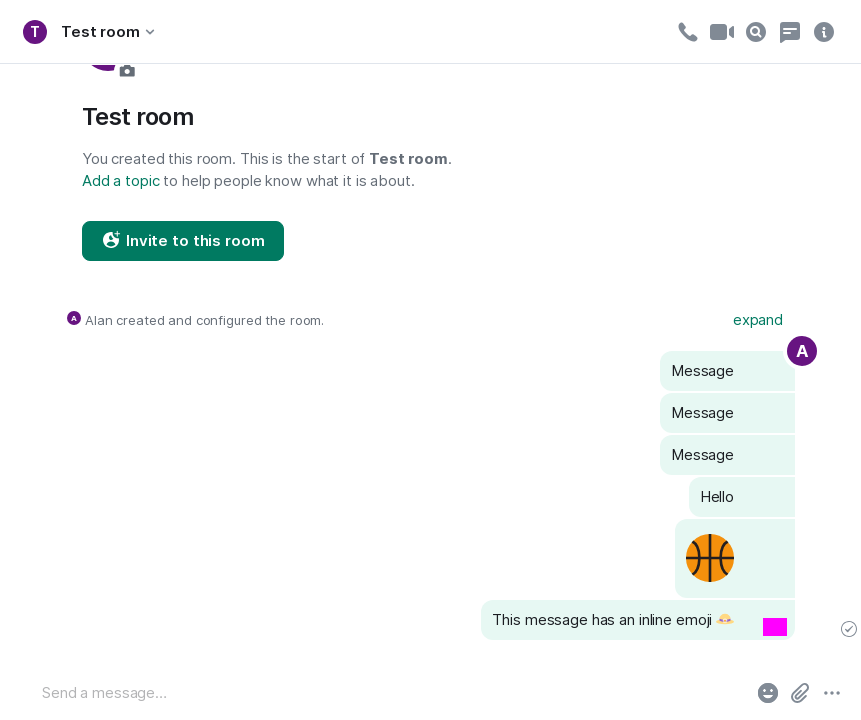
Task: Open more composer options (three dots)
Action: pos(832,693)
